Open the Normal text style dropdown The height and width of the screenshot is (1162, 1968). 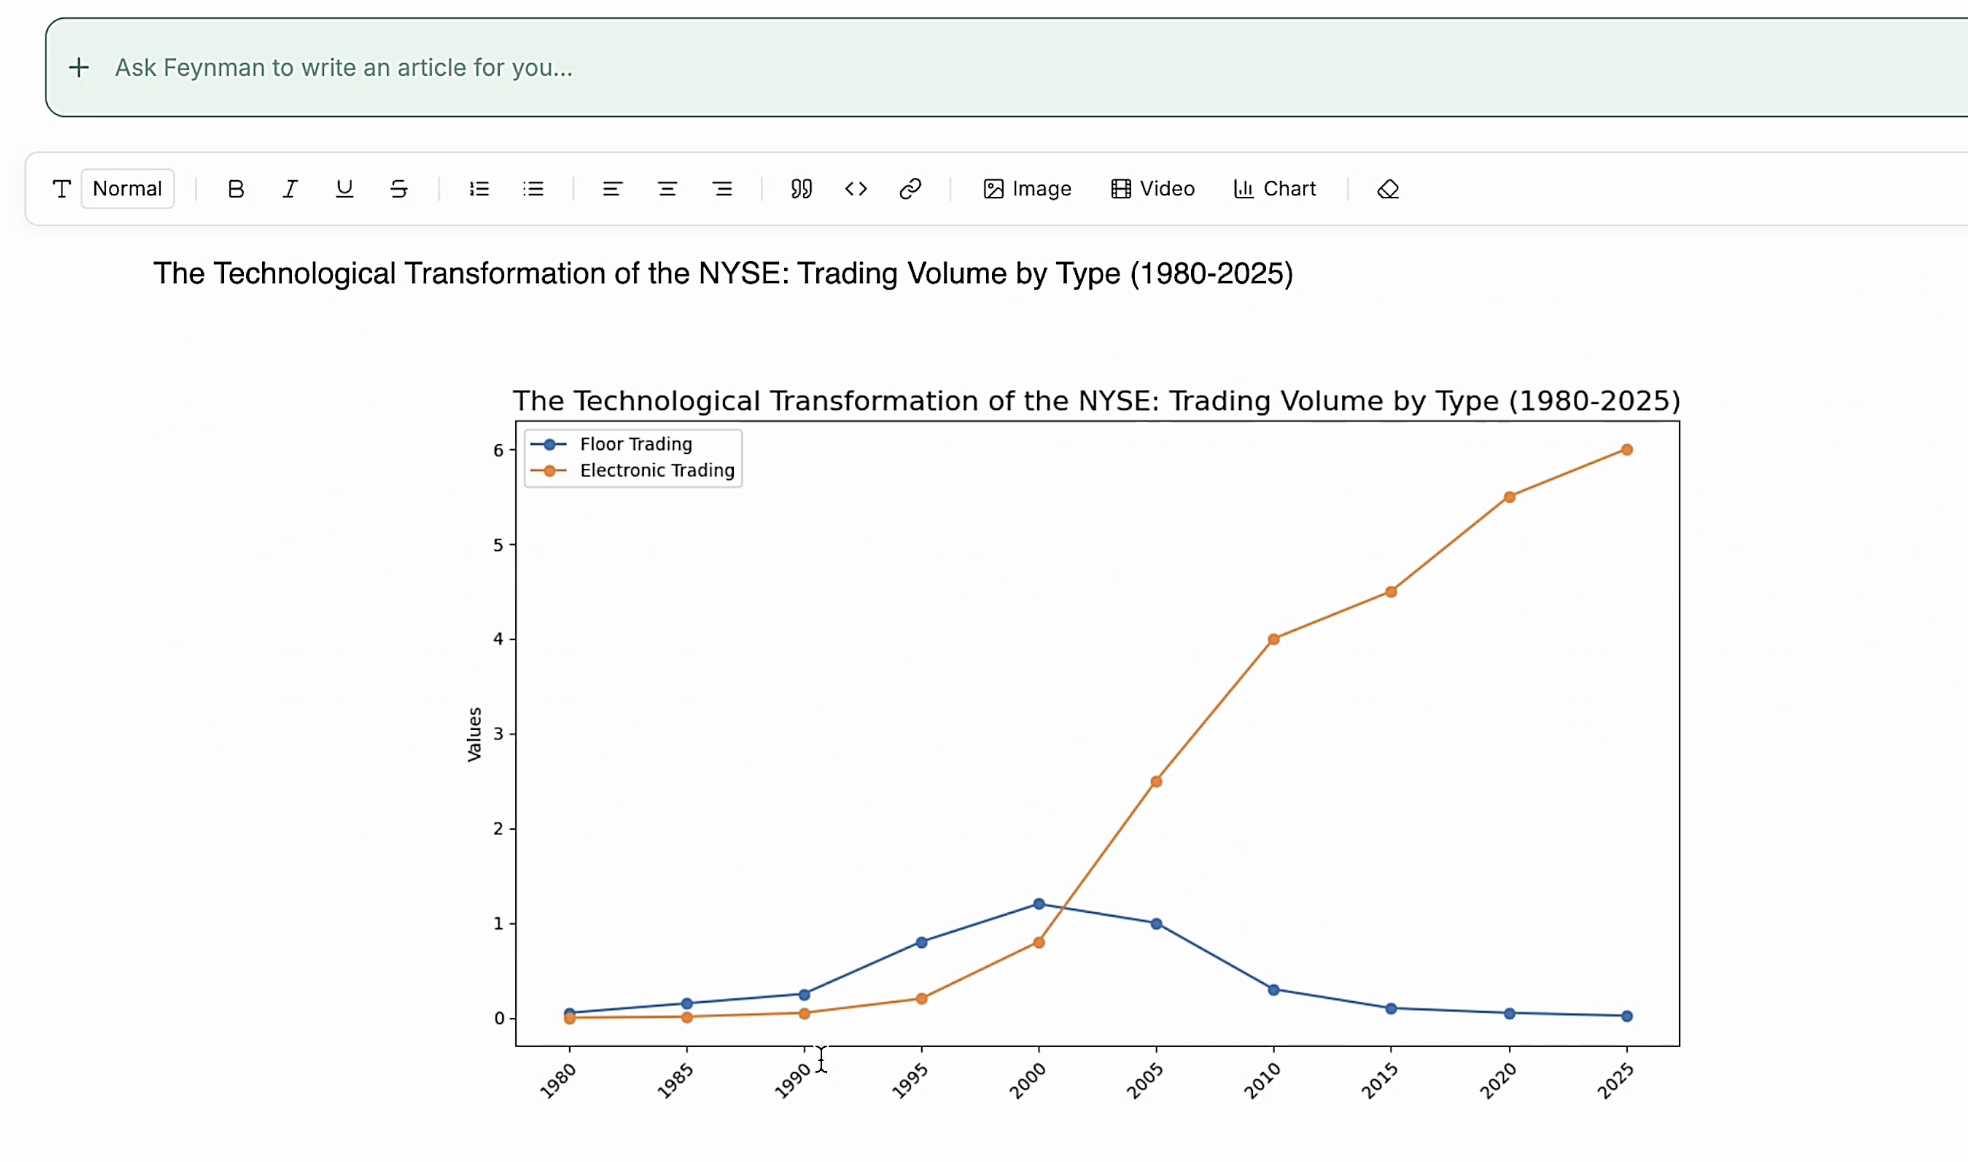point(127,189)
